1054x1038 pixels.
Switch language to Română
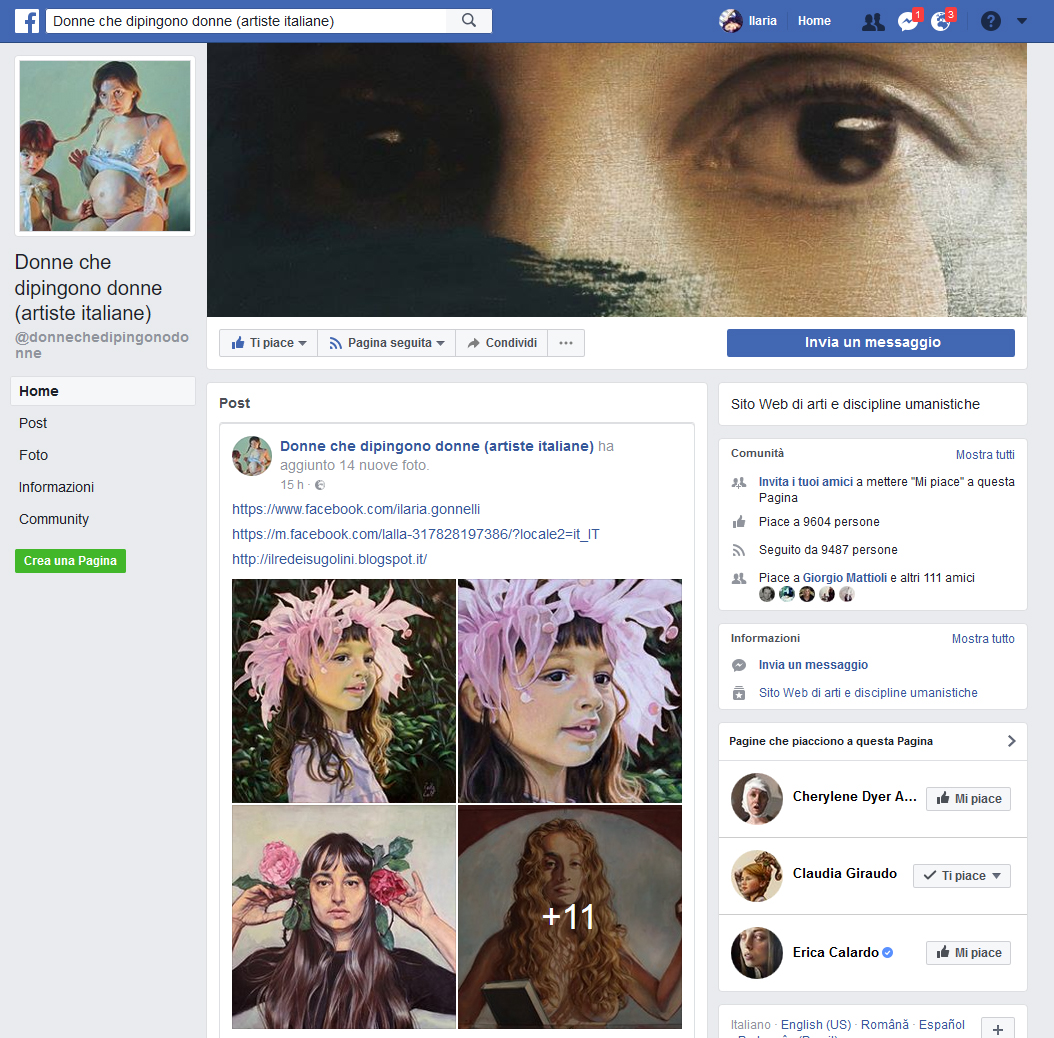click(x=885, y=1025)
